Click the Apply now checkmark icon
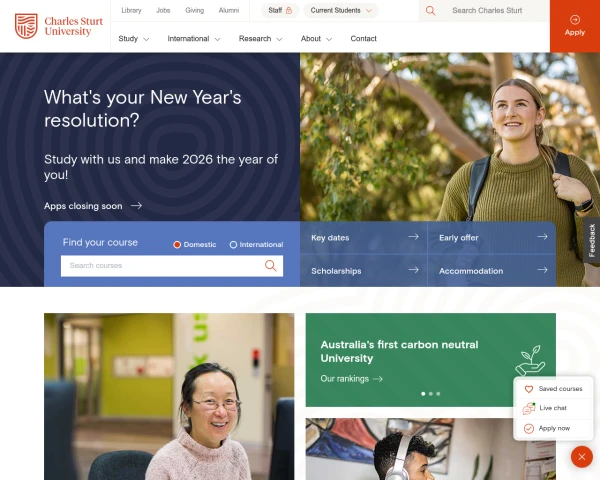Viewport: 600px width, 480px height. coord(529,428)
